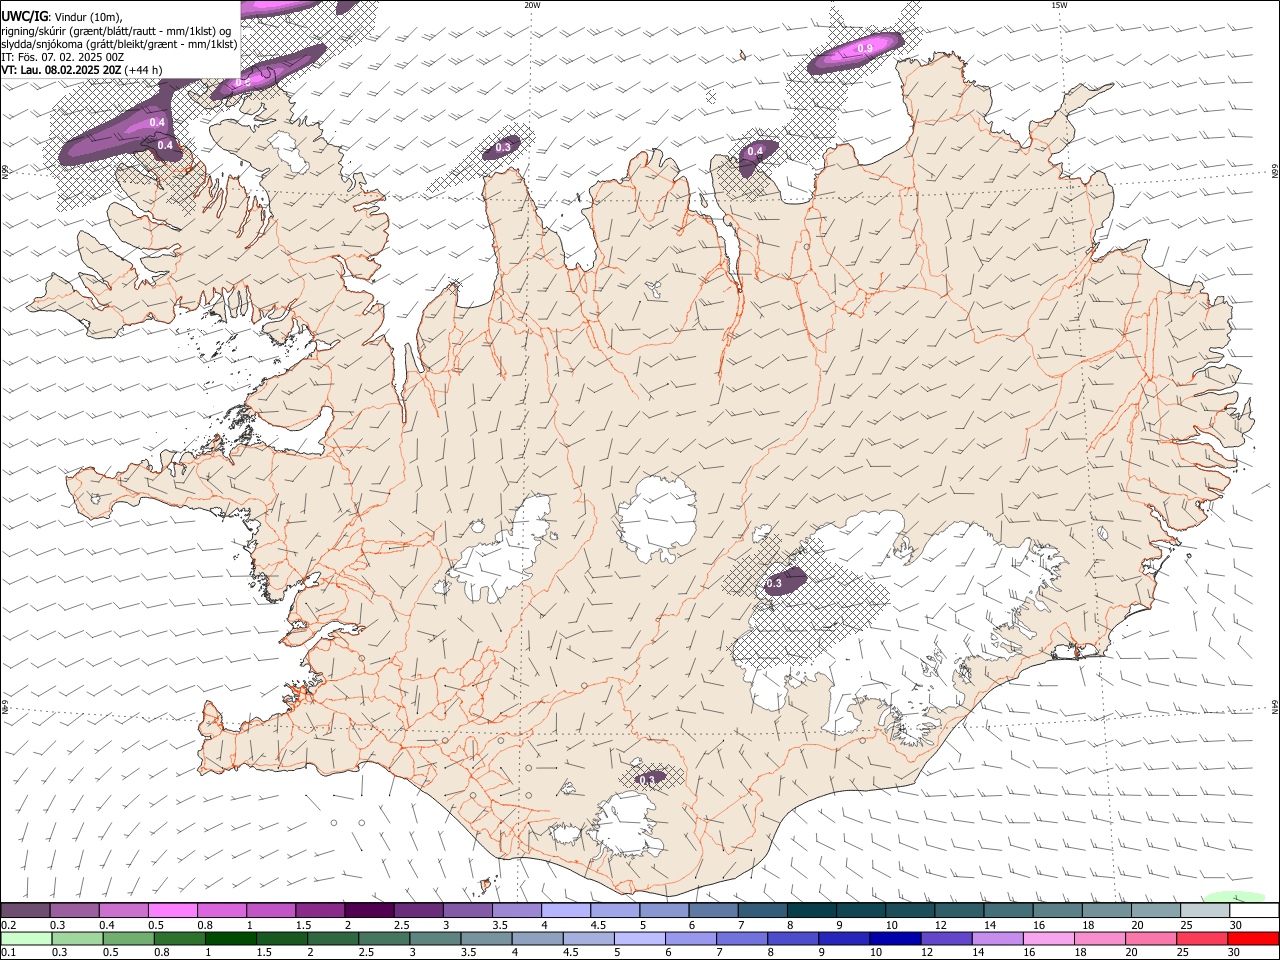Select the white swatch labelled 30 in top row

[1254, 911]
